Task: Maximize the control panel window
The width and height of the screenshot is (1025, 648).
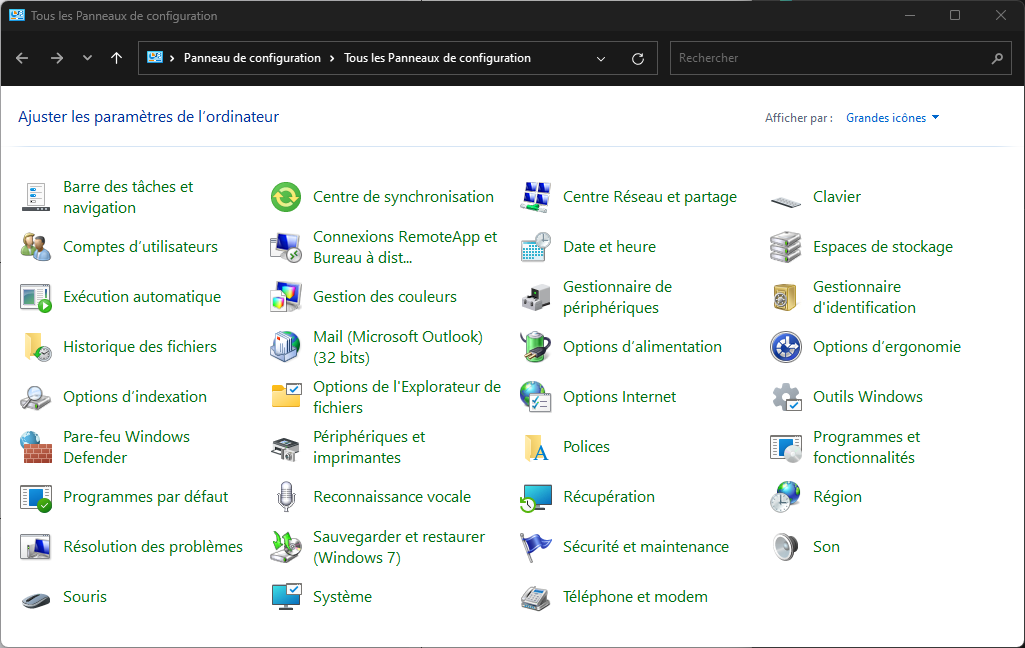Action: pos(955,15)
